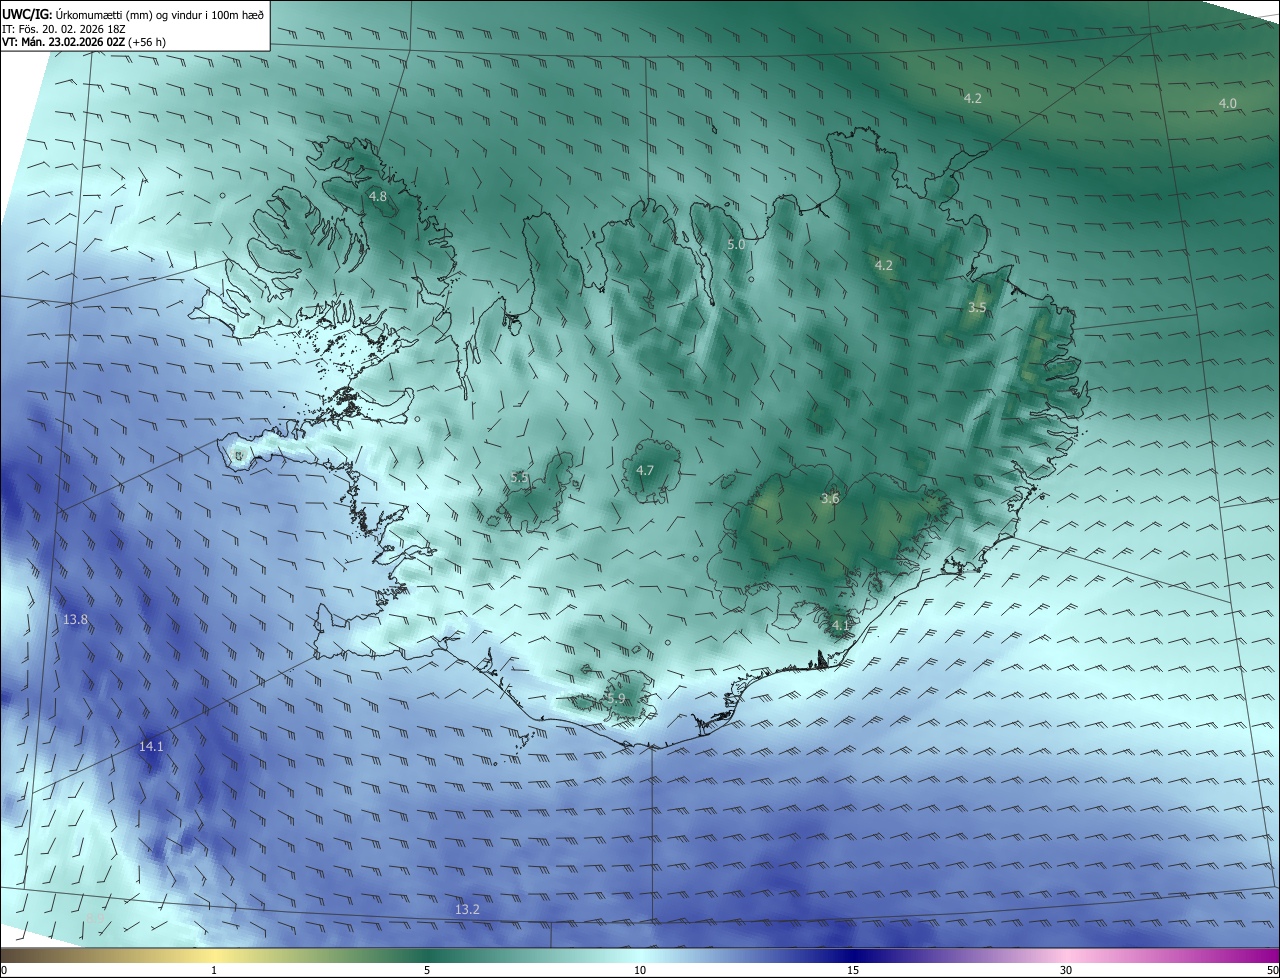Click the '1' tick on the color scale
This screenshot has height=978, width=1280.
click(x=214, y=970)
